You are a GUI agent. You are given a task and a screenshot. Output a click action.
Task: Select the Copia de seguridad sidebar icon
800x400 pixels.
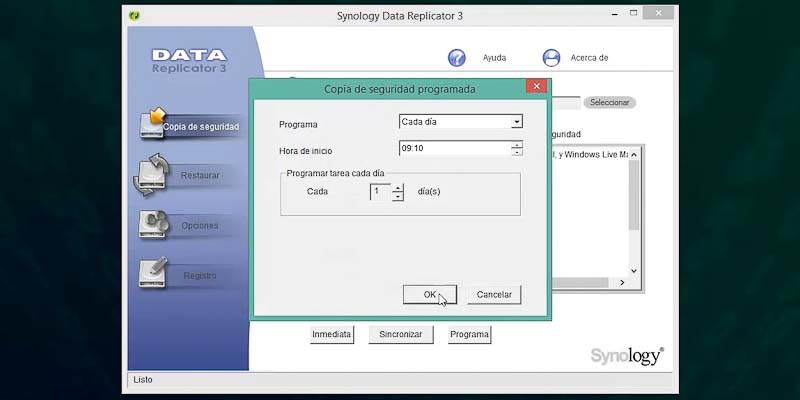point(152,122)
